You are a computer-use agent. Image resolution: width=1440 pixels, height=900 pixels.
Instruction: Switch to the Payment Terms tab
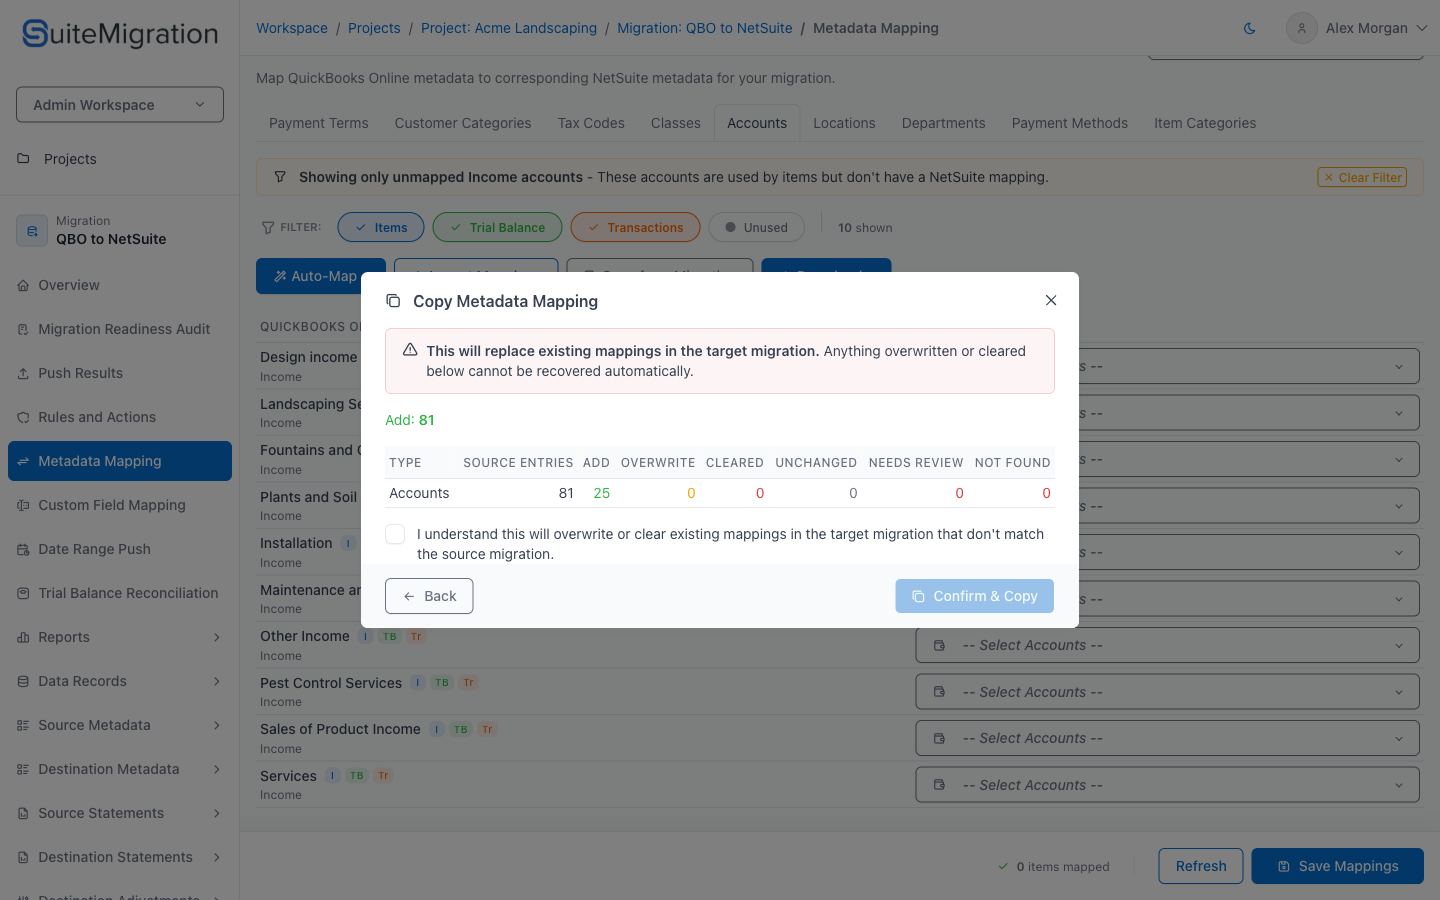pos(318,123)
